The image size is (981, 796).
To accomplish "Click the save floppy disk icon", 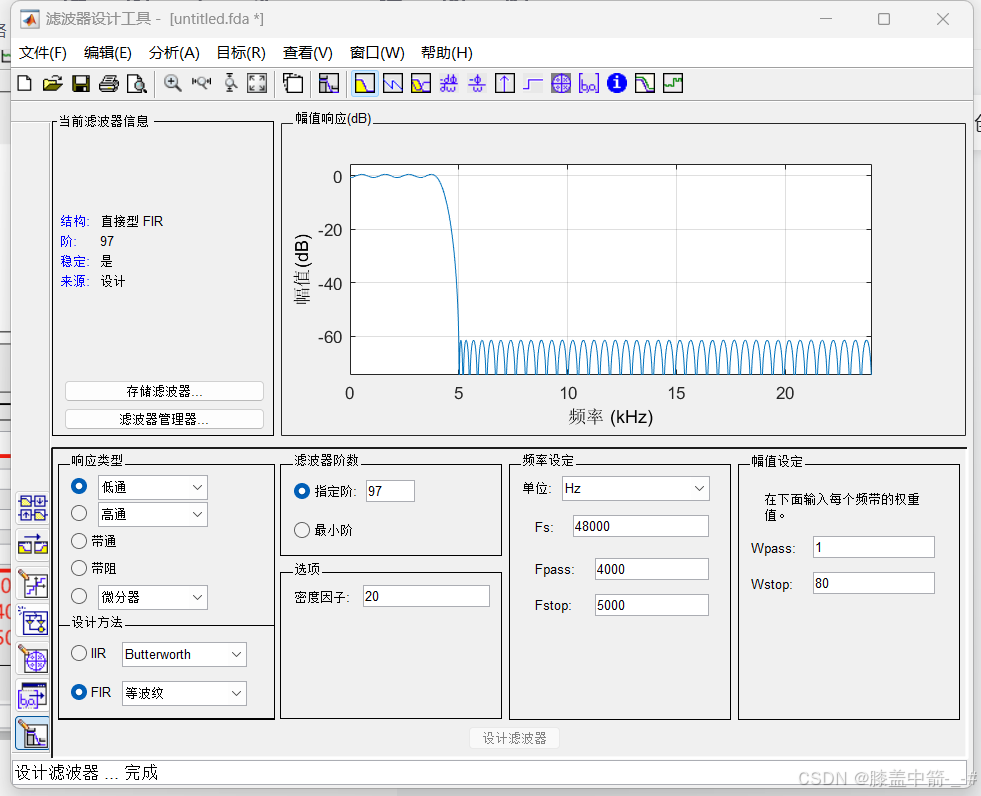I will coord(81,84).
